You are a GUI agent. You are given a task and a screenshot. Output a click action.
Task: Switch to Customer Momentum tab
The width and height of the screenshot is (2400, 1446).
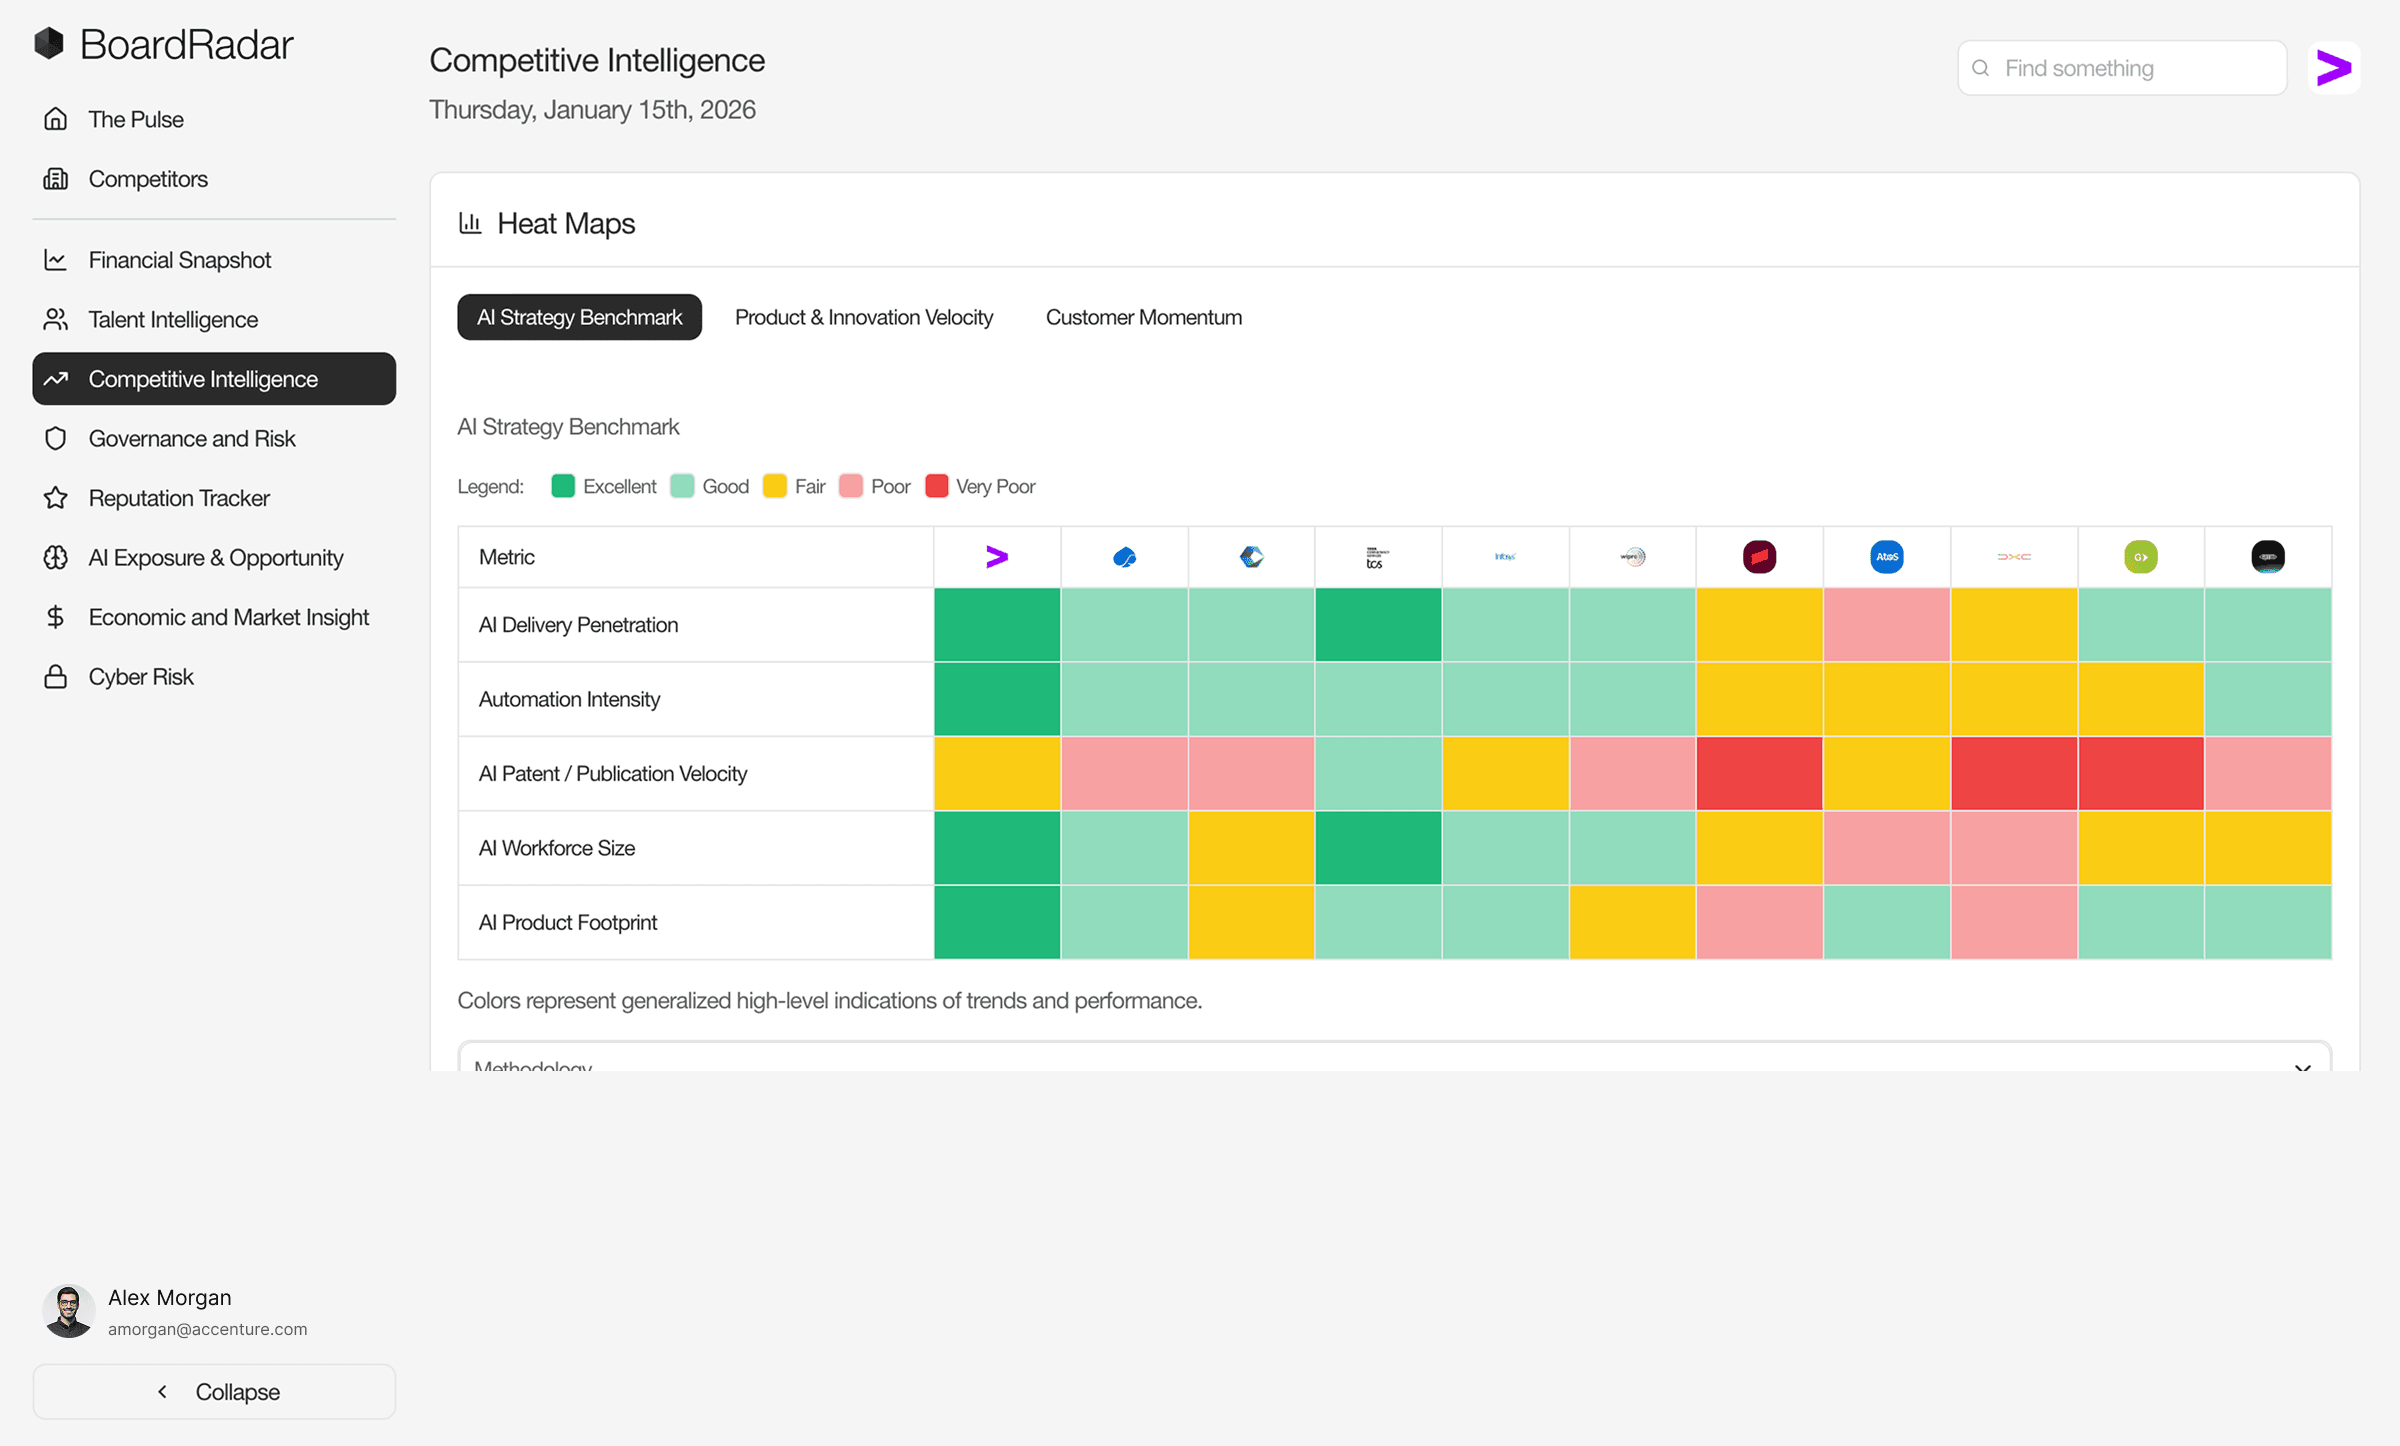(1143, 317)
